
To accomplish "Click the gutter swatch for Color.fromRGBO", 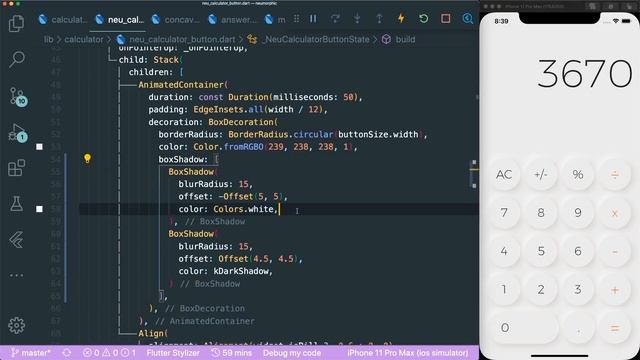I will tap(39, 147).
